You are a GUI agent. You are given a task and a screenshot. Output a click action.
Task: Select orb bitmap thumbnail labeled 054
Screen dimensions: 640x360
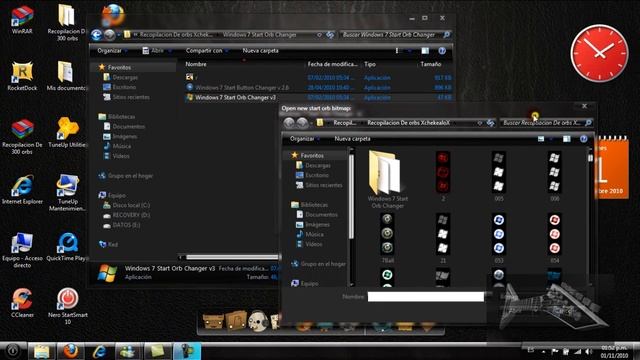point(554,238)
